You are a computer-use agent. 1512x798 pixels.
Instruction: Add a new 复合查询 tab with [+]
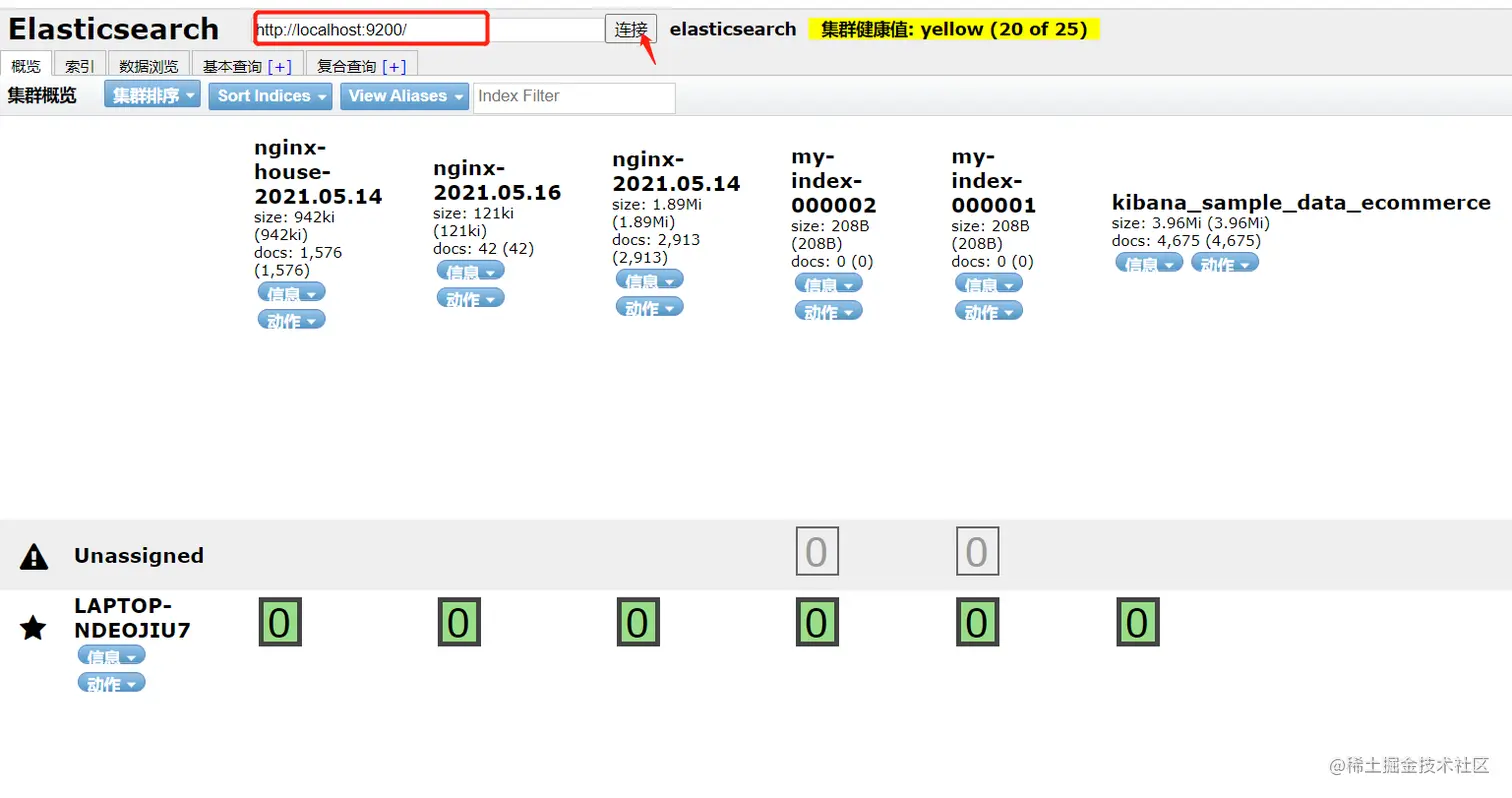coord(394,66)
